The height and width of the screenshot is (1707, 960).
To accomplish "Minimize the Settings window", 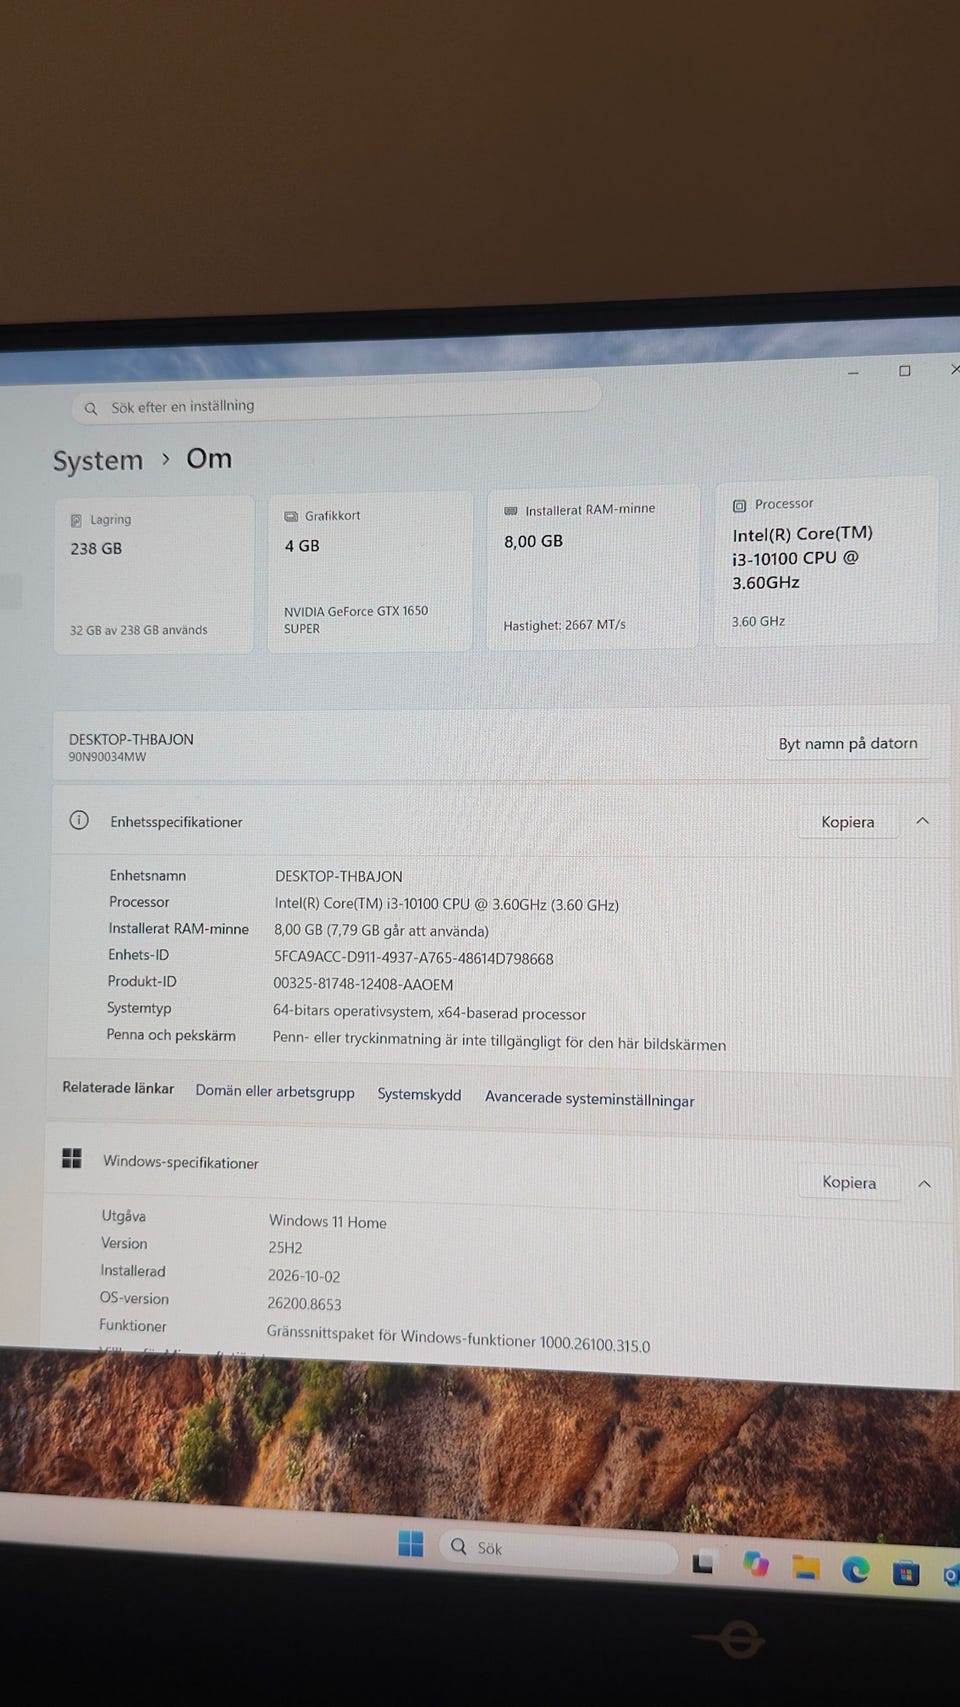I will tap(853, 373).
